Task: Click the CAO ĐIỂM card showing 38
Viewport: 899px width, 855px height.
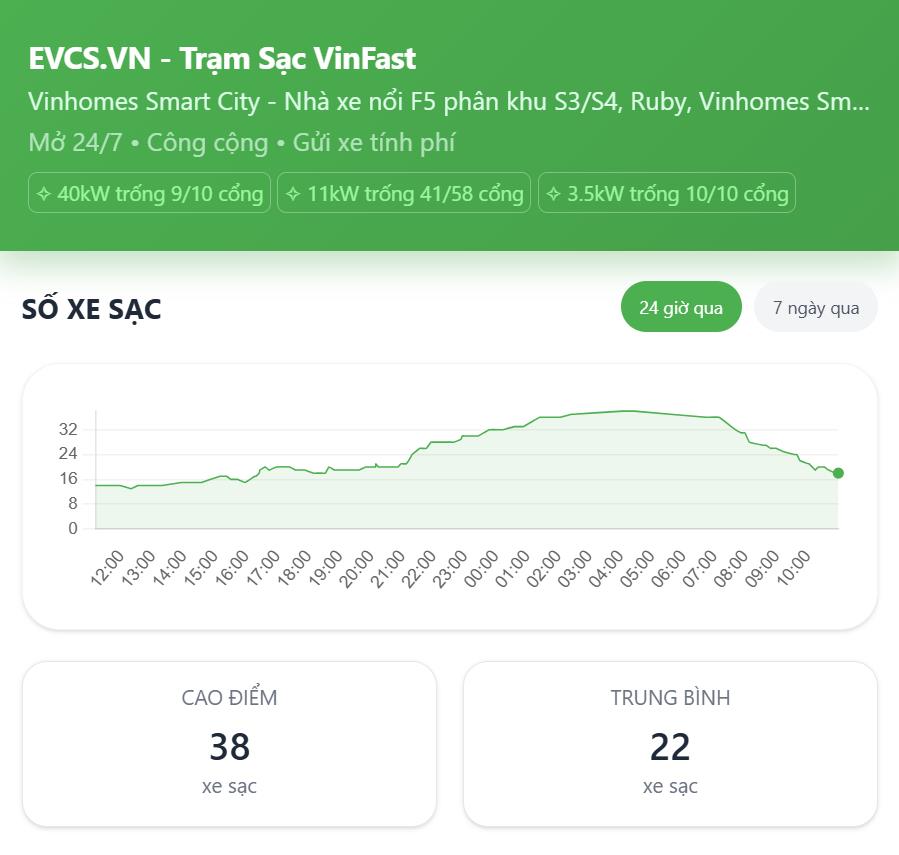Action: click(x=229, y=743)
